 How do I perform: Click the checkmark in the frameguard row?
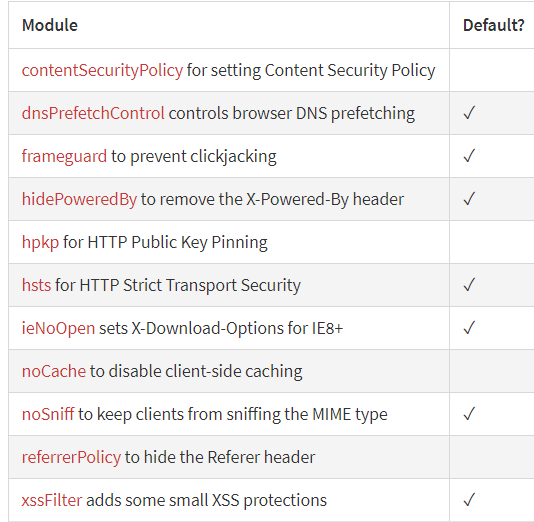(469, 156)
